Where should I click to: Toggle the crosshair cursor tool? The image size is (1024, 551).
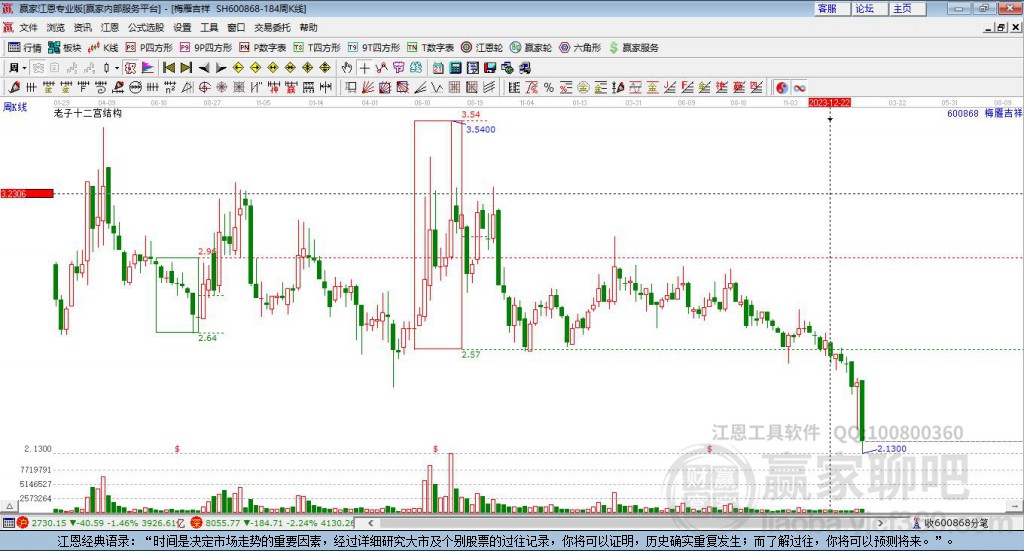pos(364,68)
